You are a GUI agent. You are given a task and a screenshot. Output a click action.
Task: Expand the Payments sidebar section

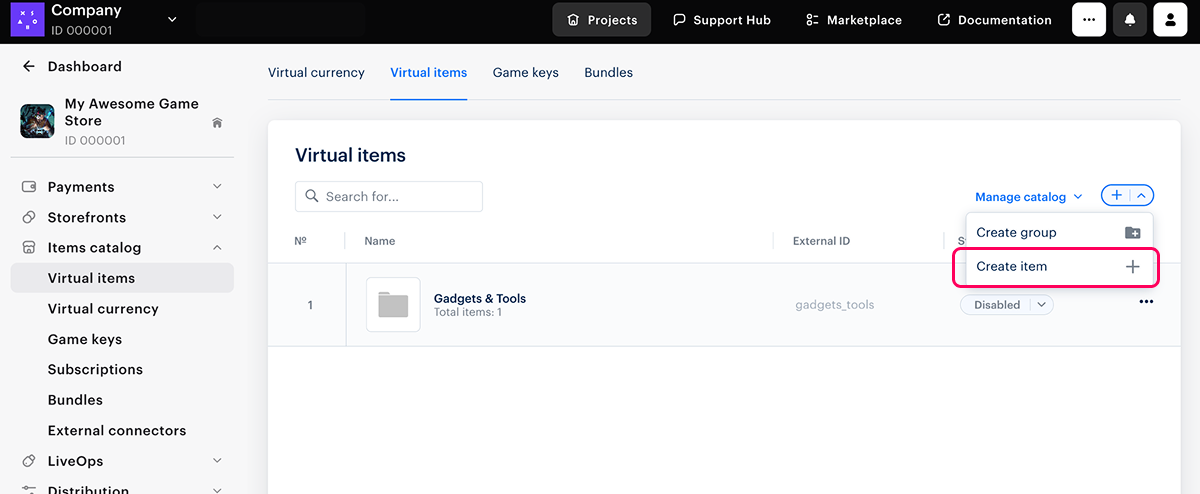click(x=217, y=187)
